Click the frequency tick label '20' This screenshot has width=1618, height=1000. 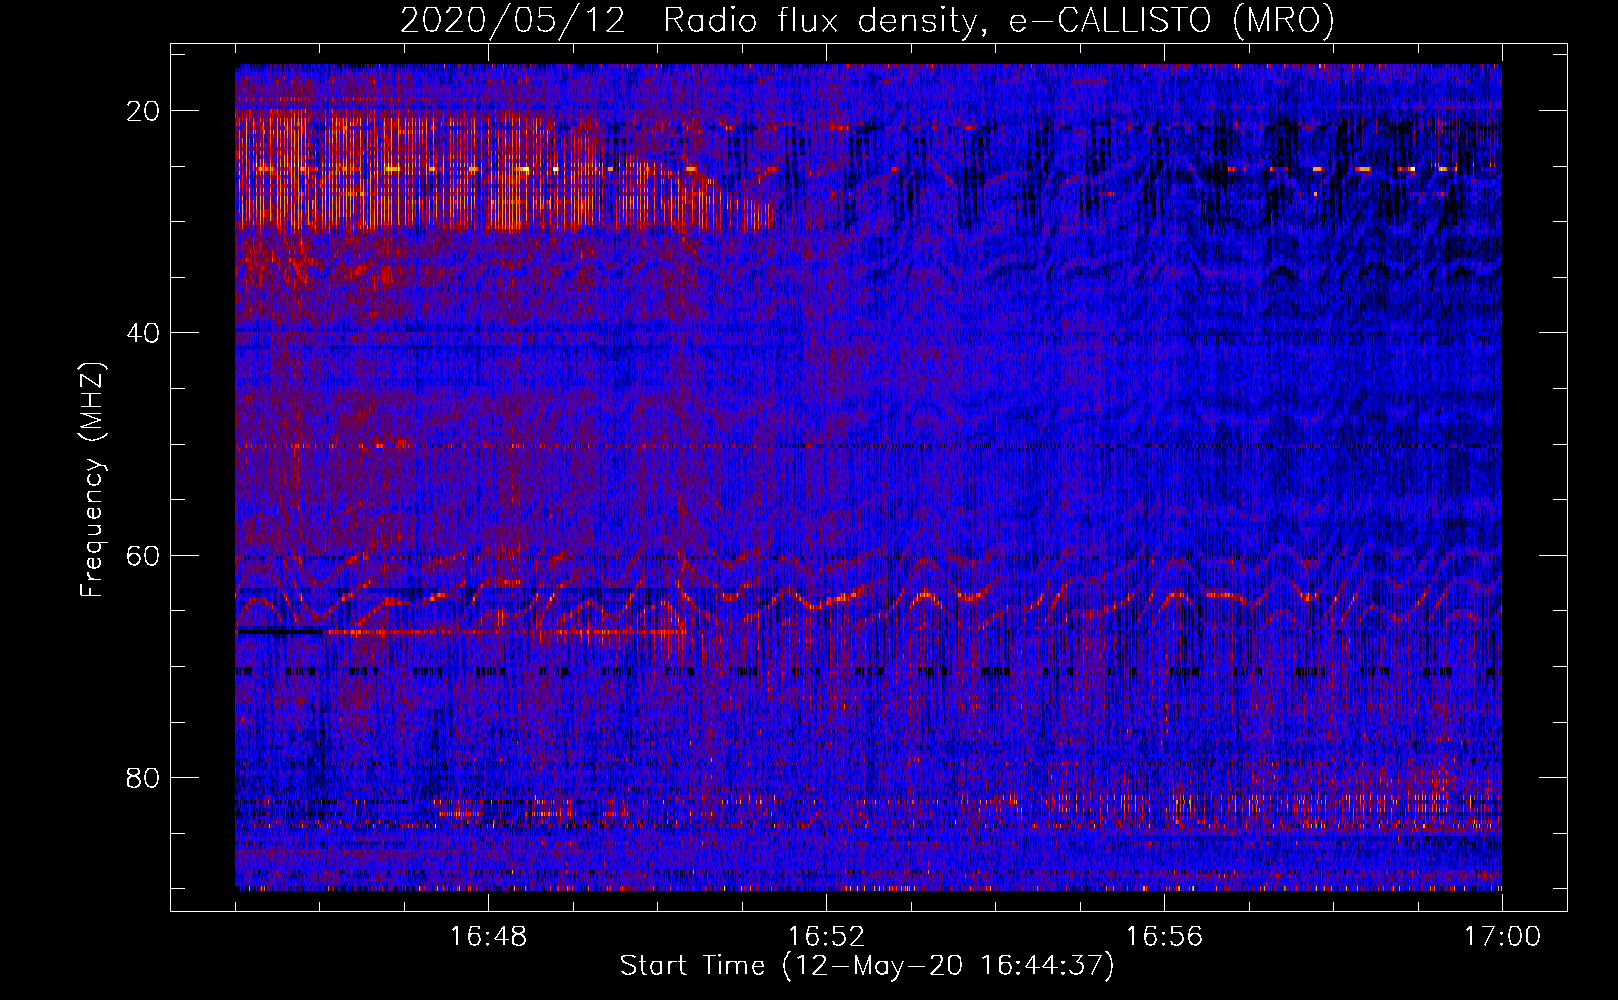pos(144,111)
